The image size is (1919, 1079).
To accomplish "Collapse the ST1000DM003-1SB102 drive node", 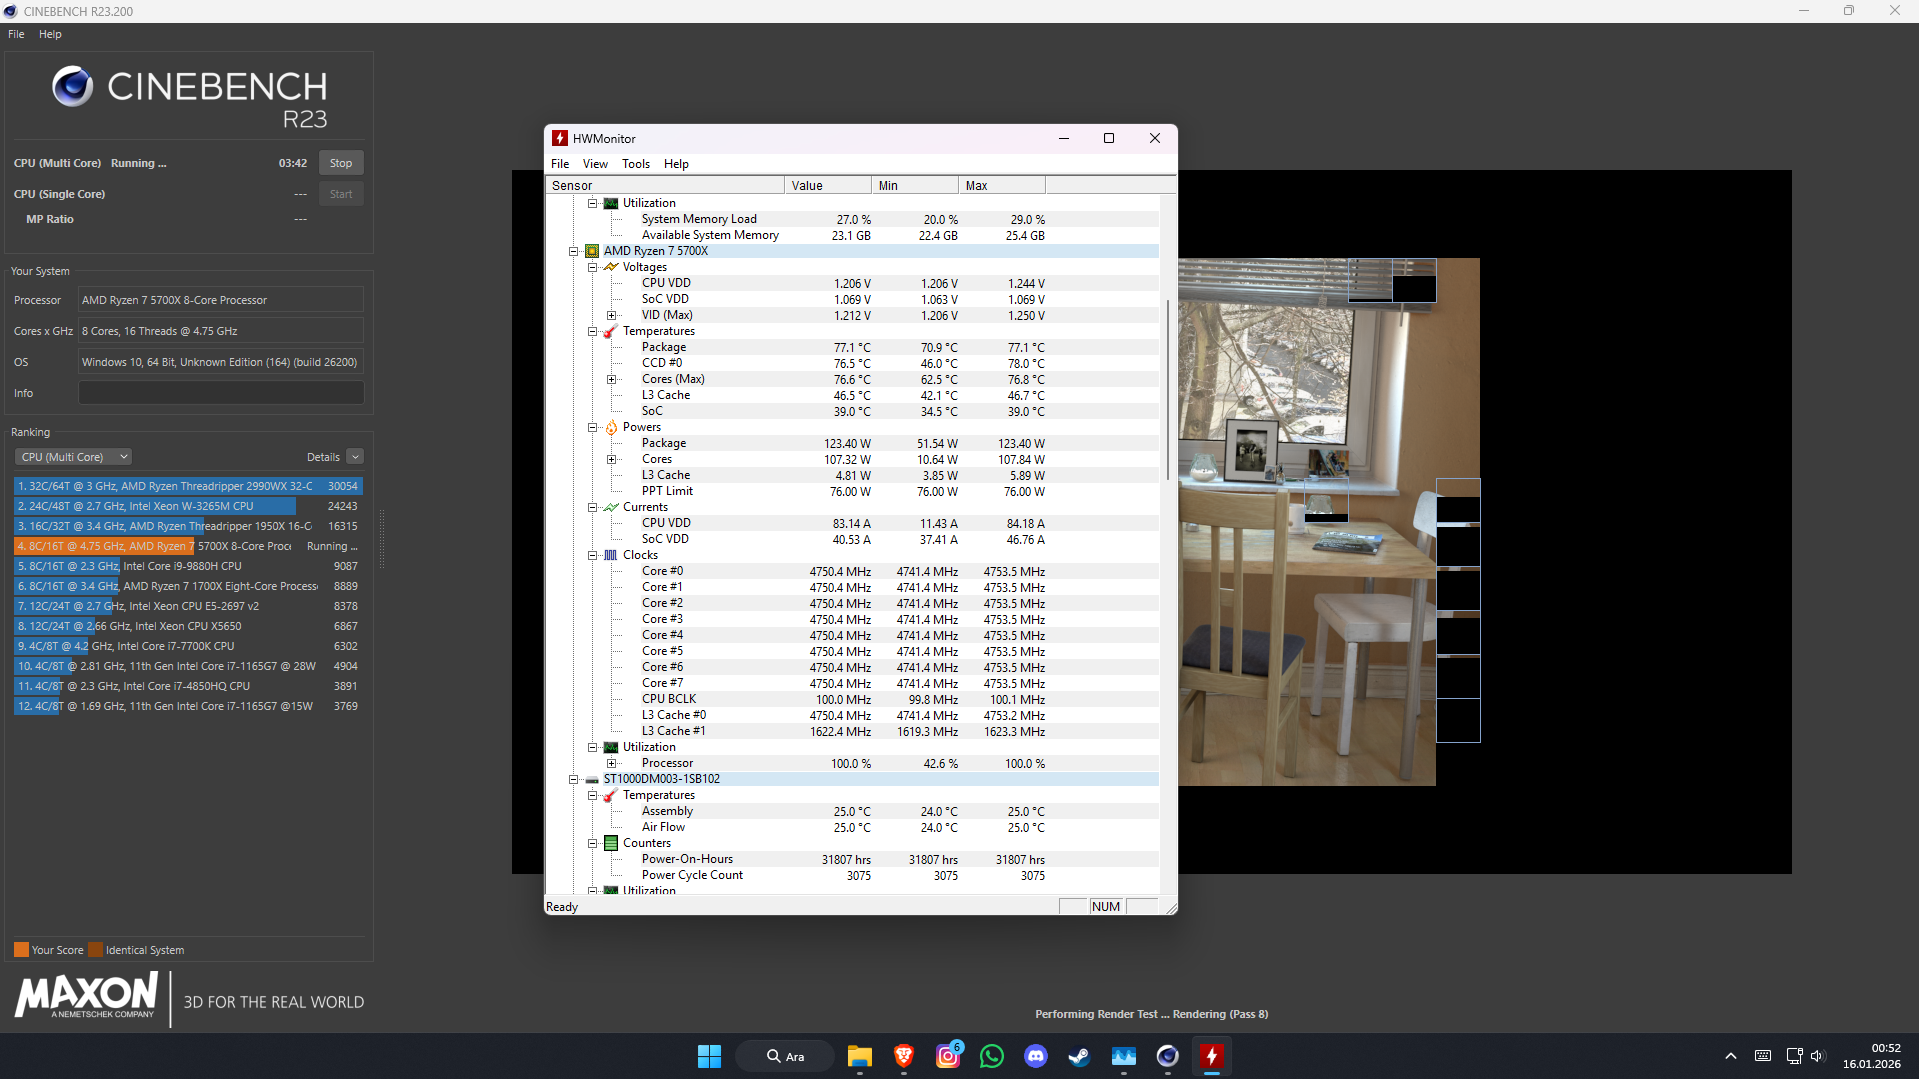I will 574,779.
